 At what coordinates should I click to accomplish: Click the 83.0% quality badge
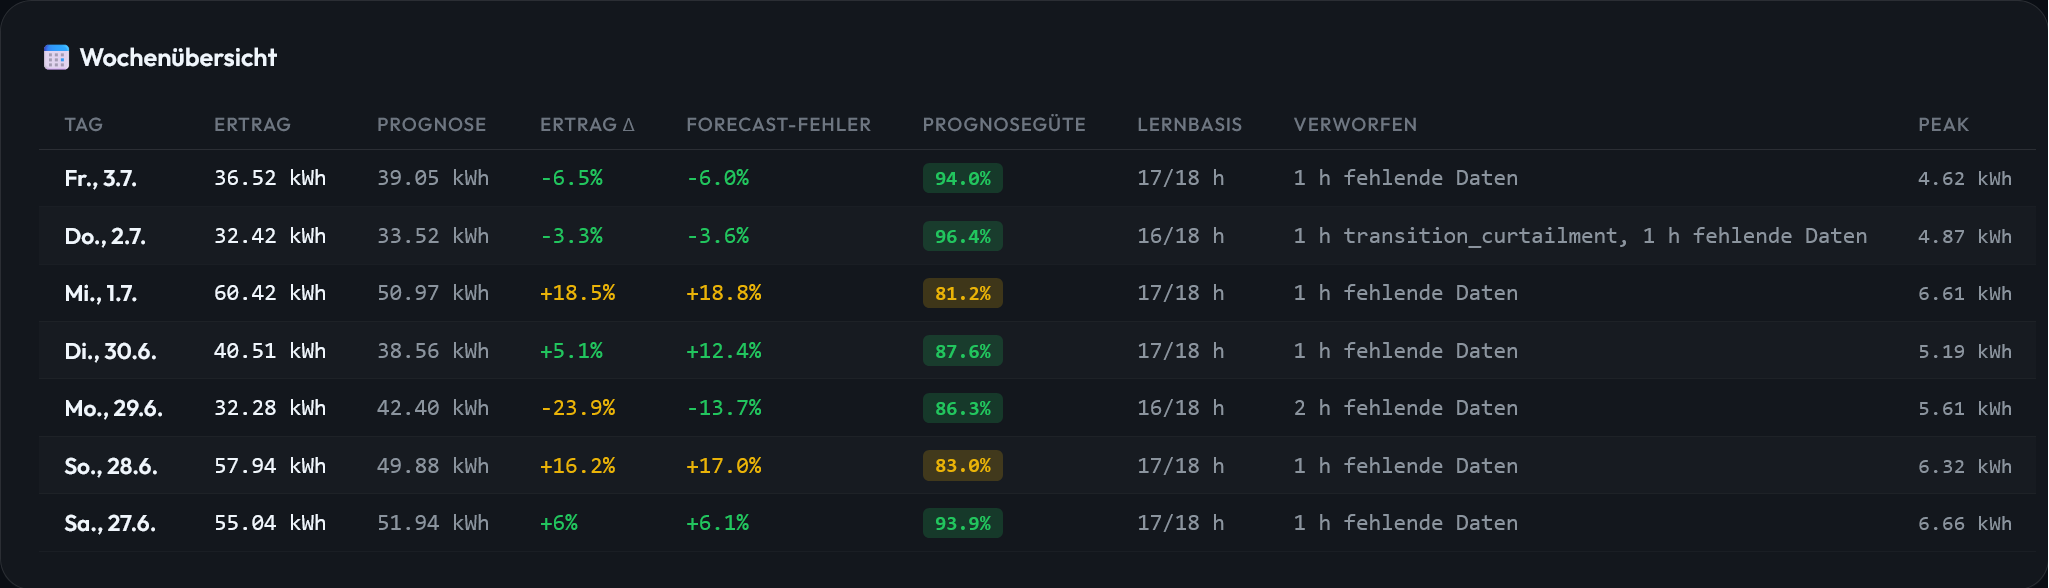(962, 466)
